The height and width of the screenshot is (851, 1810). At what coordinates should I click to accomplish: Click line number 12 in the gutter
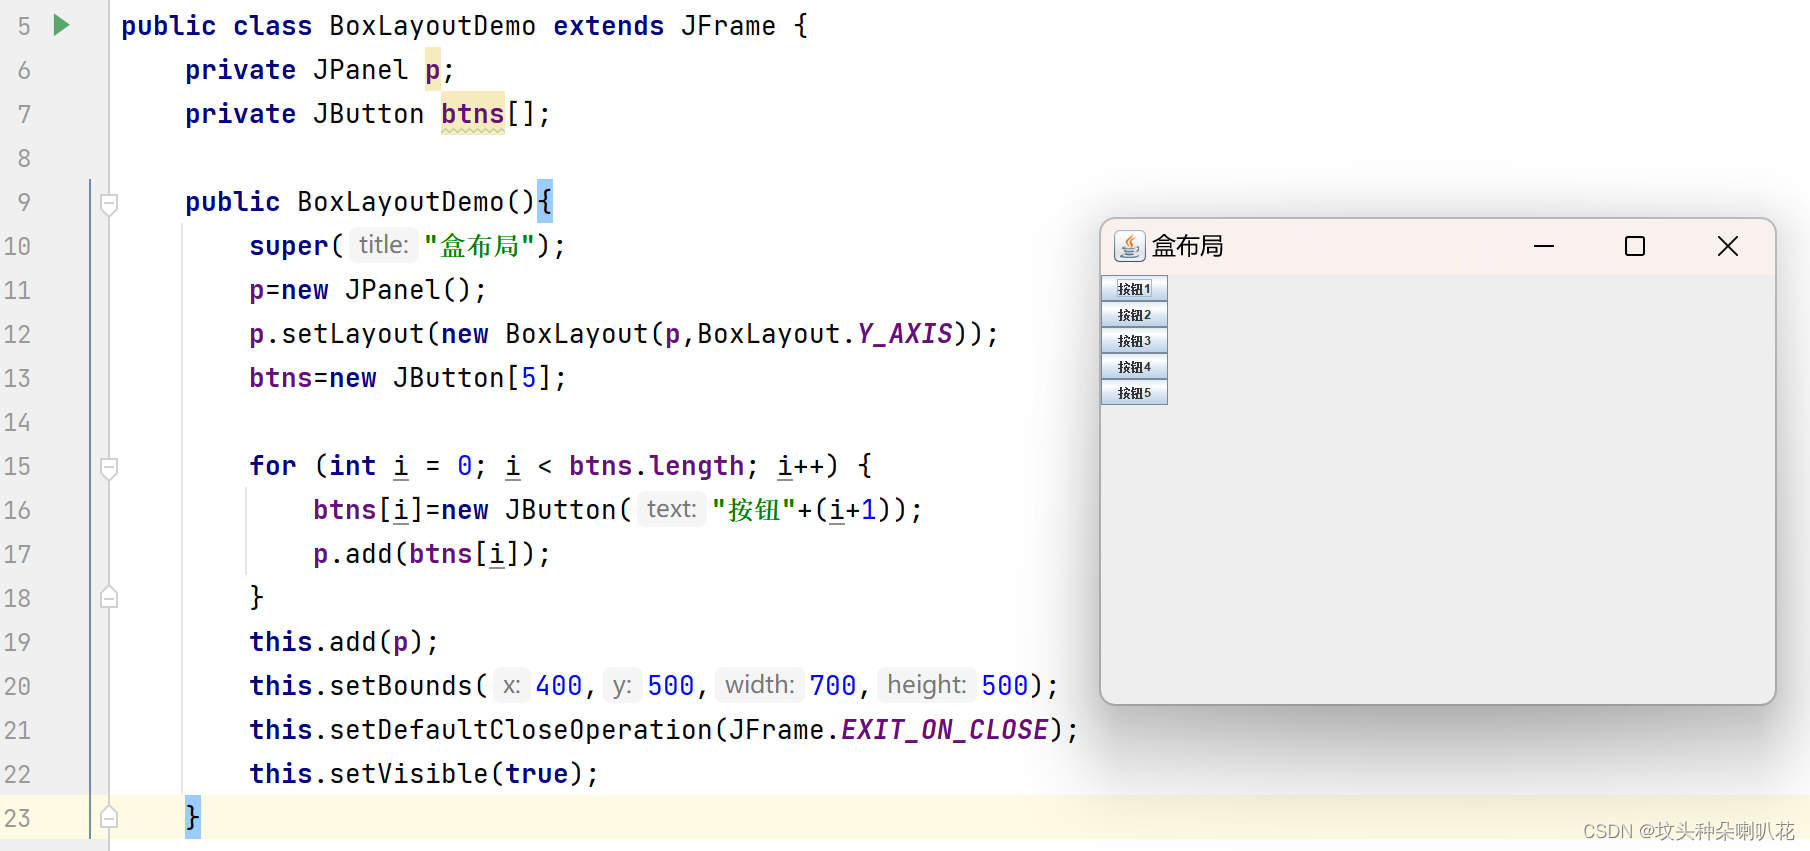17,334
